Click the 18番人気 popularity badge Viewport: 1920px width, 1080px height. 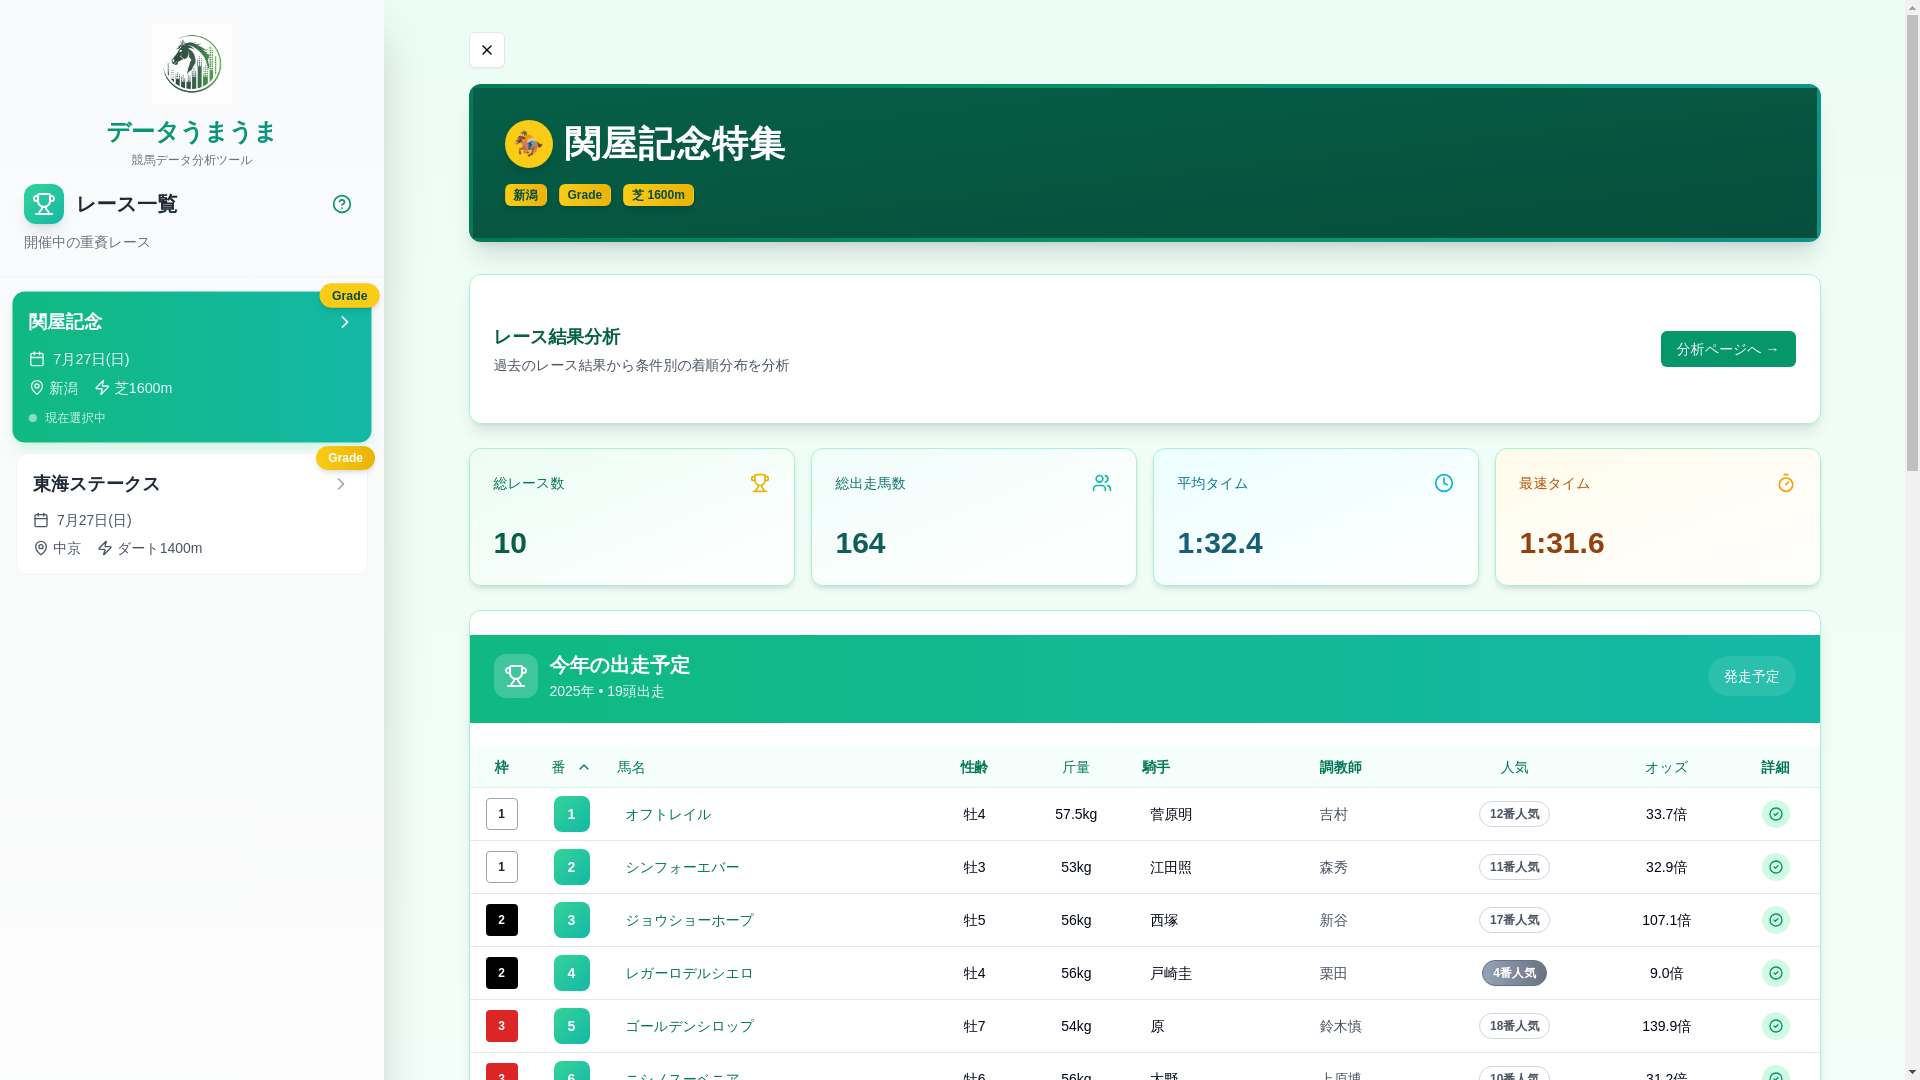coord(1514,1026)
